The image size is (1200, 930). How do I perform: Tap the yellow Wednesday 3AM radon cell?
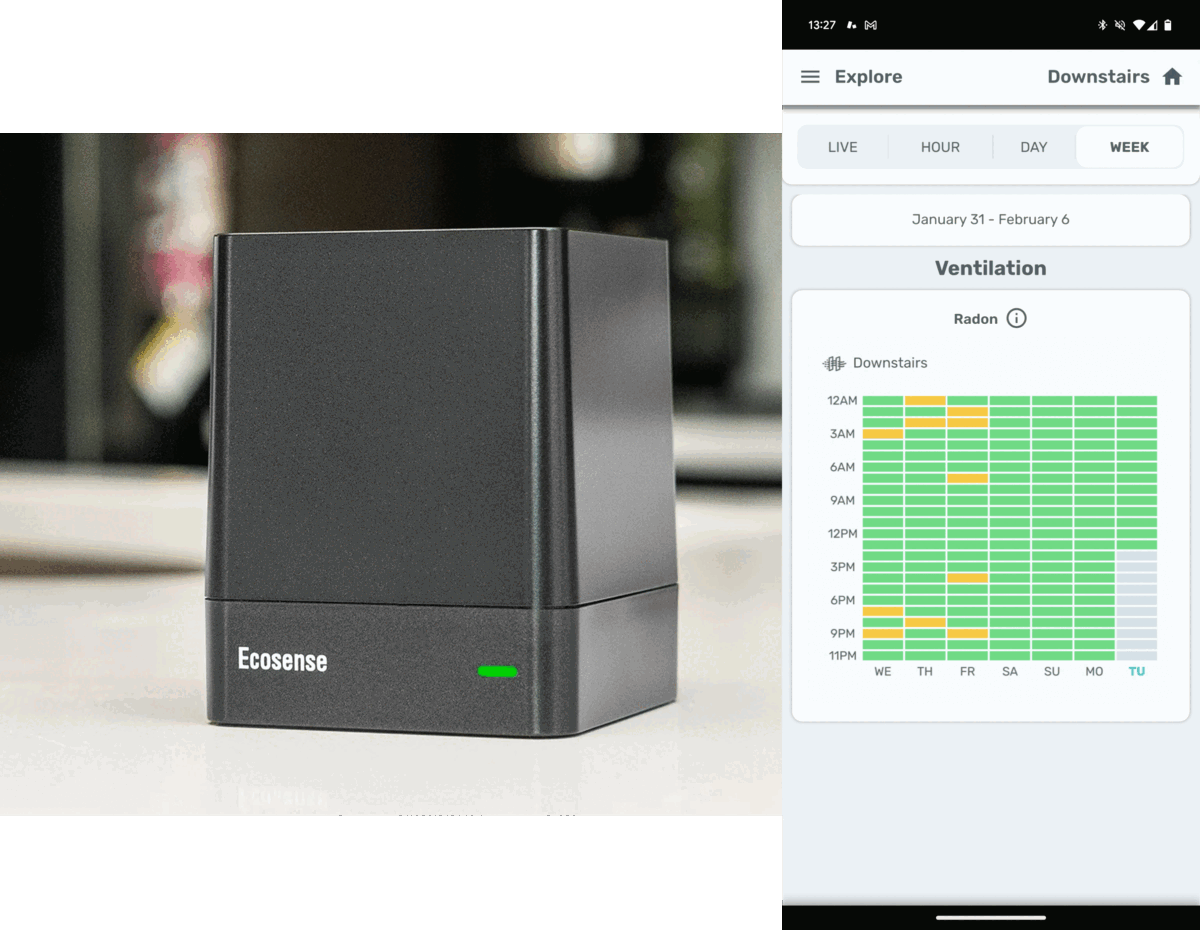883,434
